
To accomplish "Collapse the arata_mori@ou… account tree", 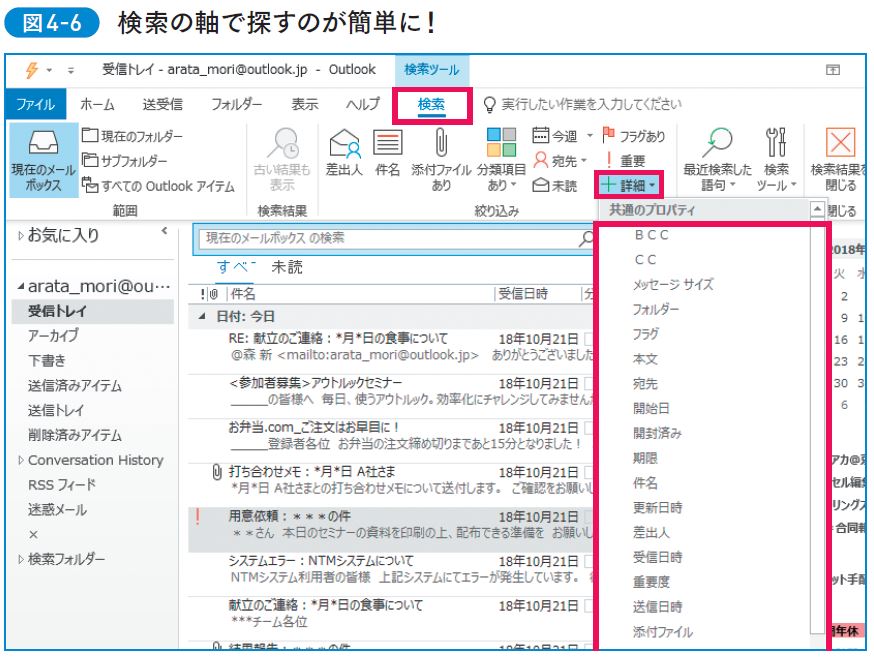I will [x=21, y=287].
